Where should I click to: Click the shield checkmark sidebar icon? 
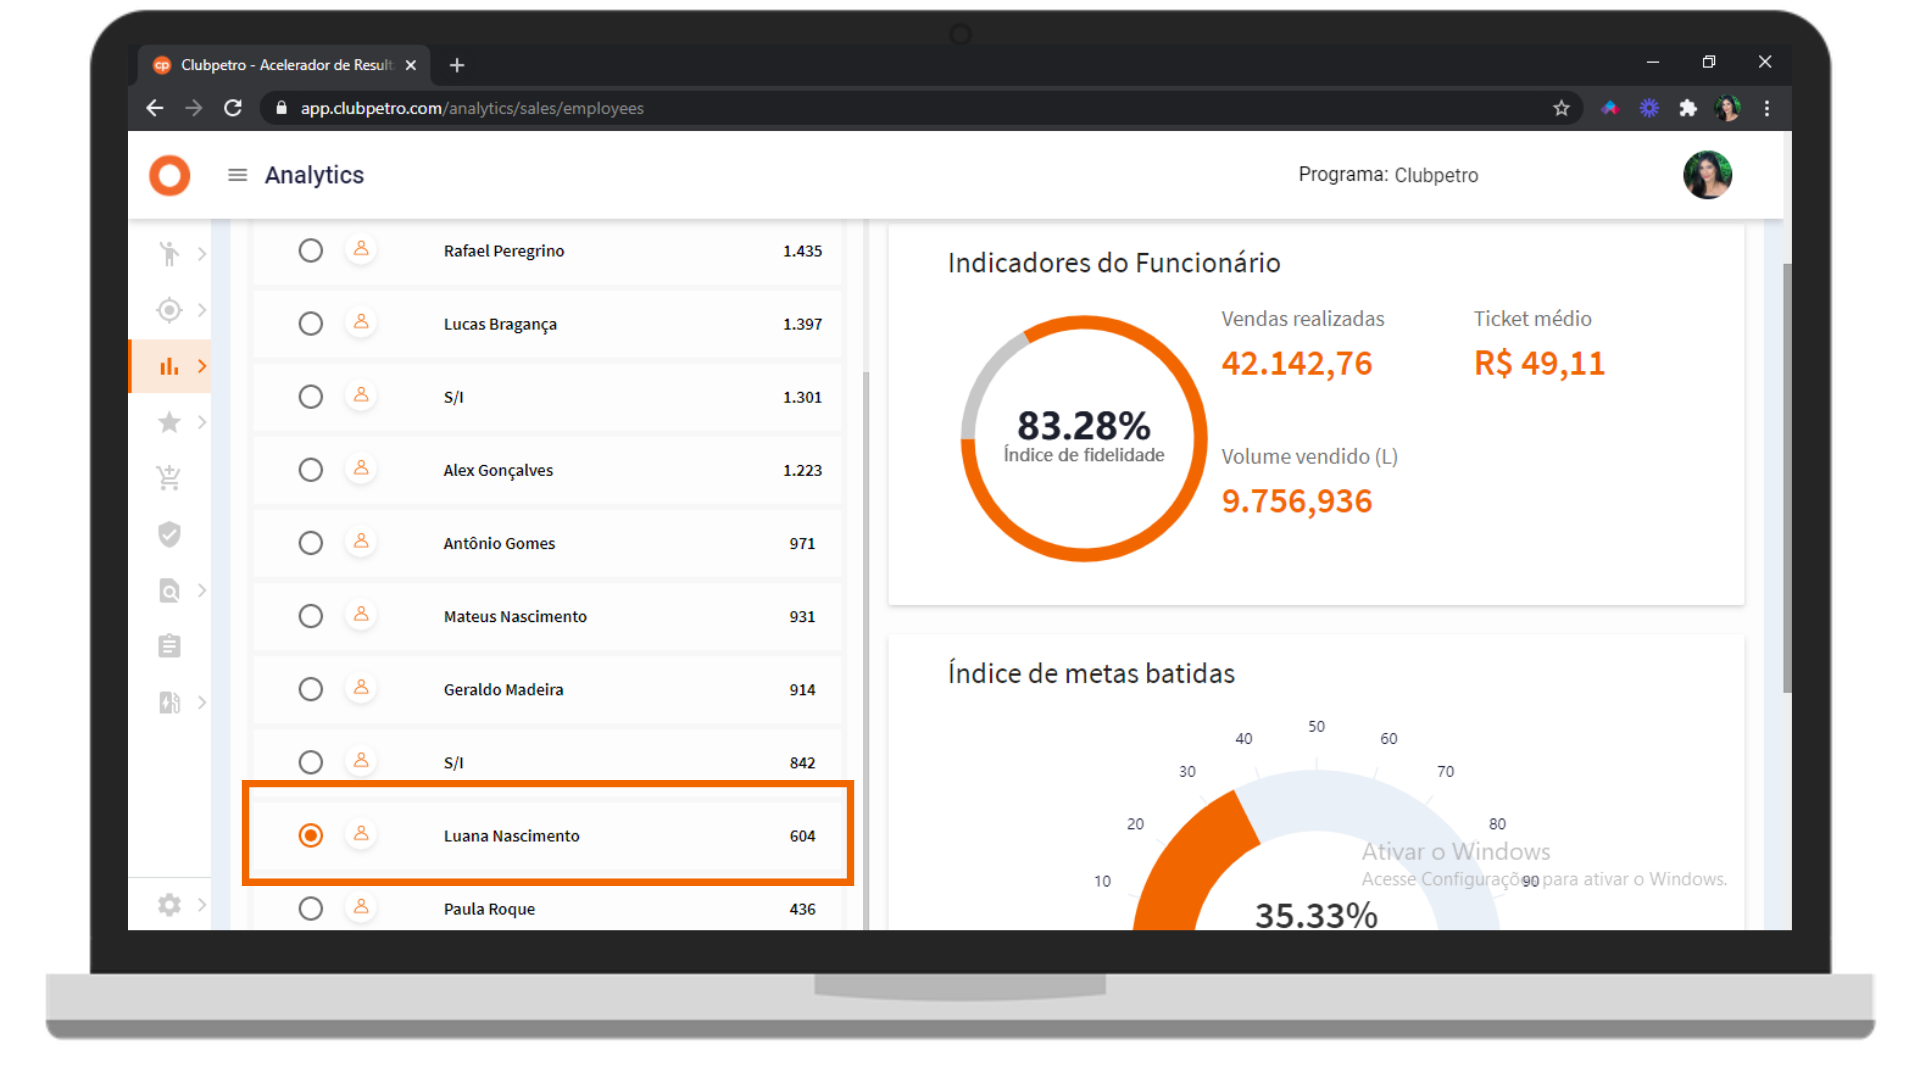click(x=169, y=534)
